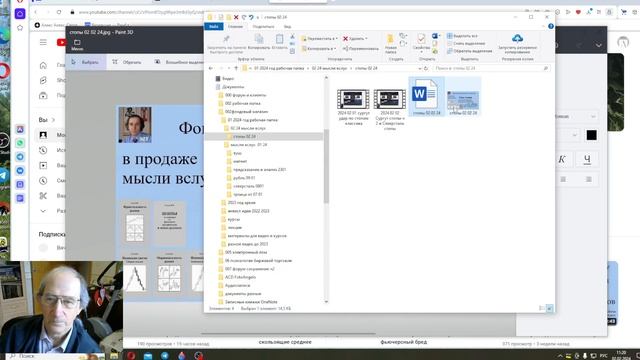
Task: Click the red X in Explorer quick access toolbar
Action: [x=236, y=17]
